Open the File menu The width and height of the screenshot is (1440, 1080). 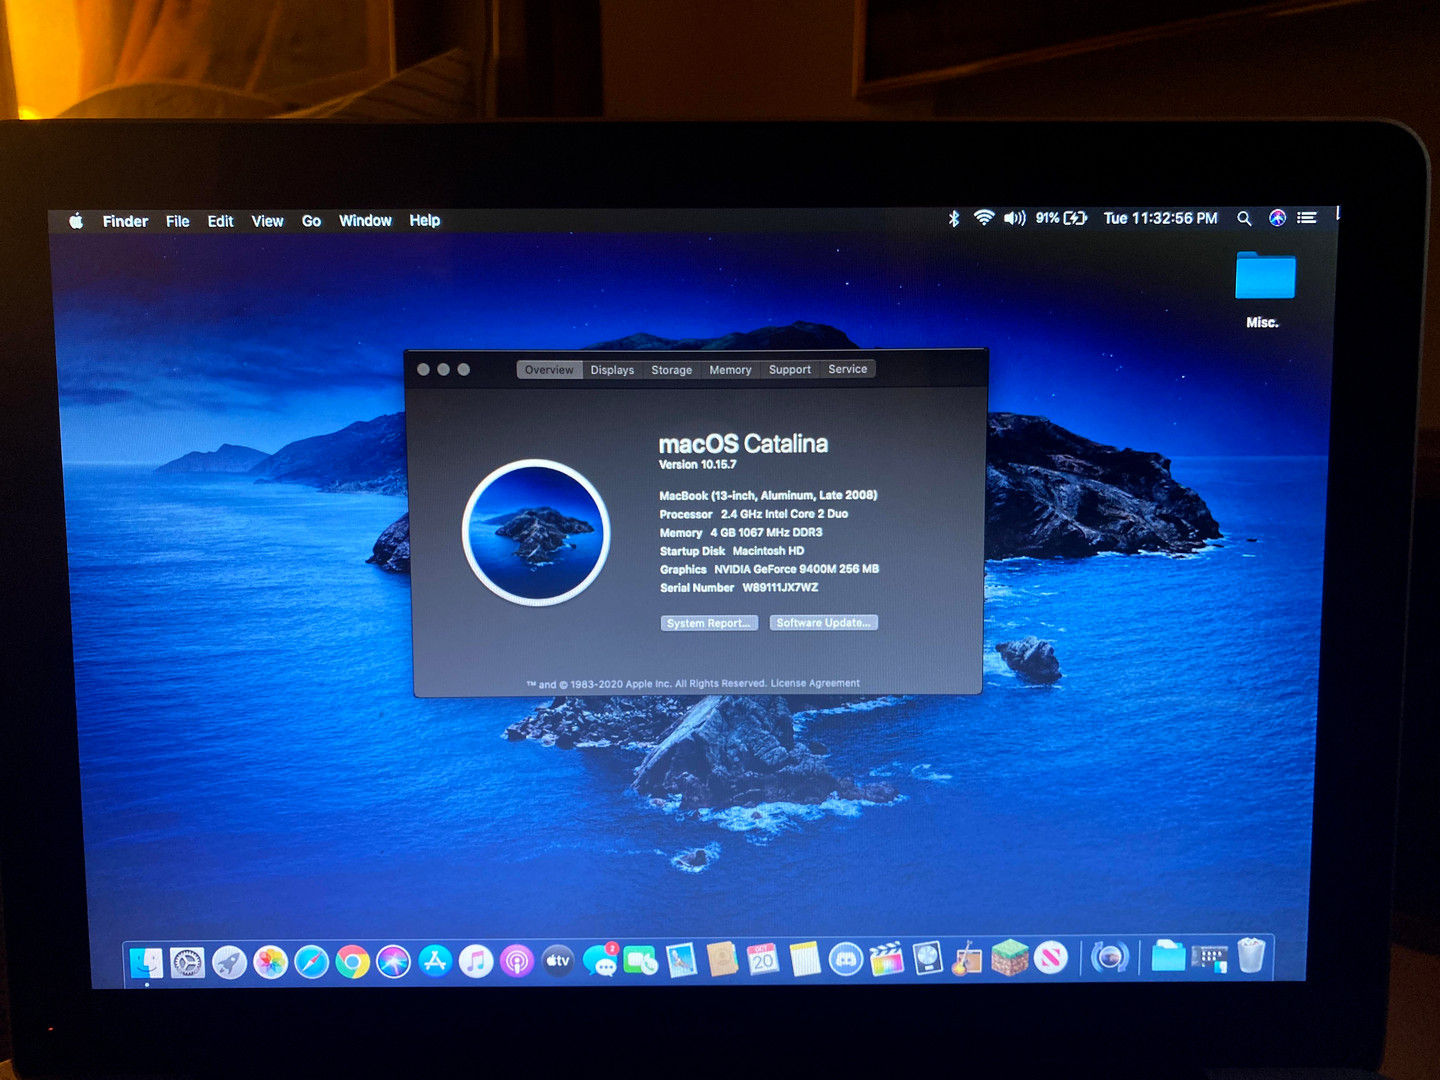click(178, 221)
